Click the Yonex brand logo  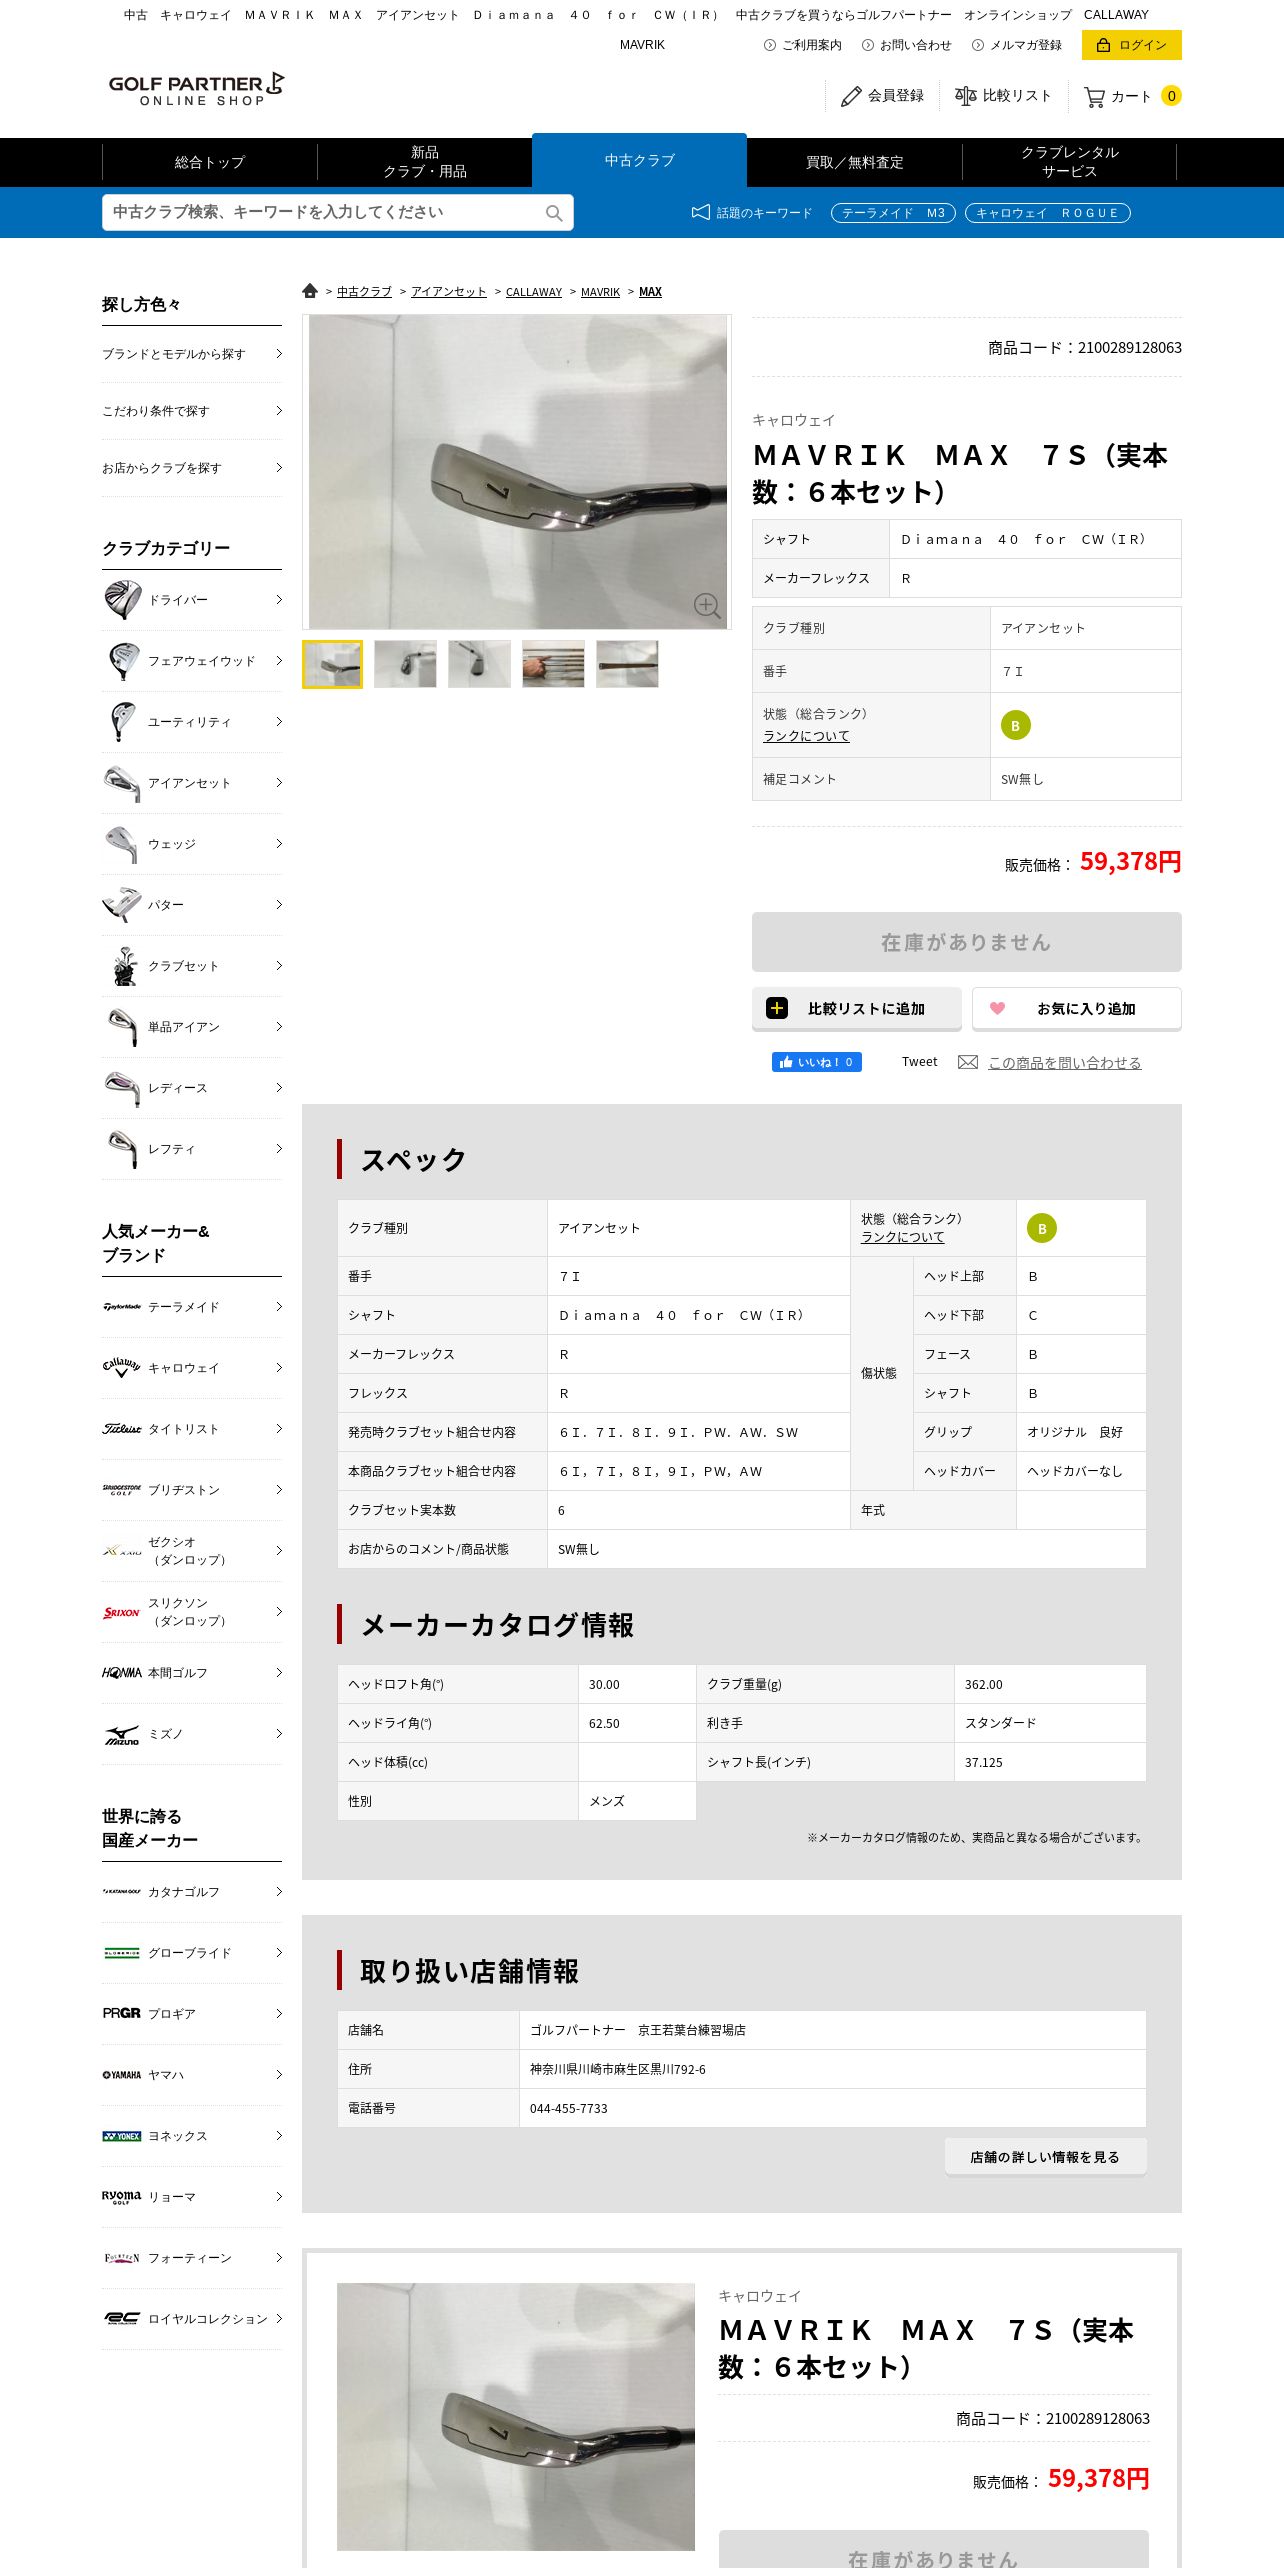click(x=122, y=2136)
